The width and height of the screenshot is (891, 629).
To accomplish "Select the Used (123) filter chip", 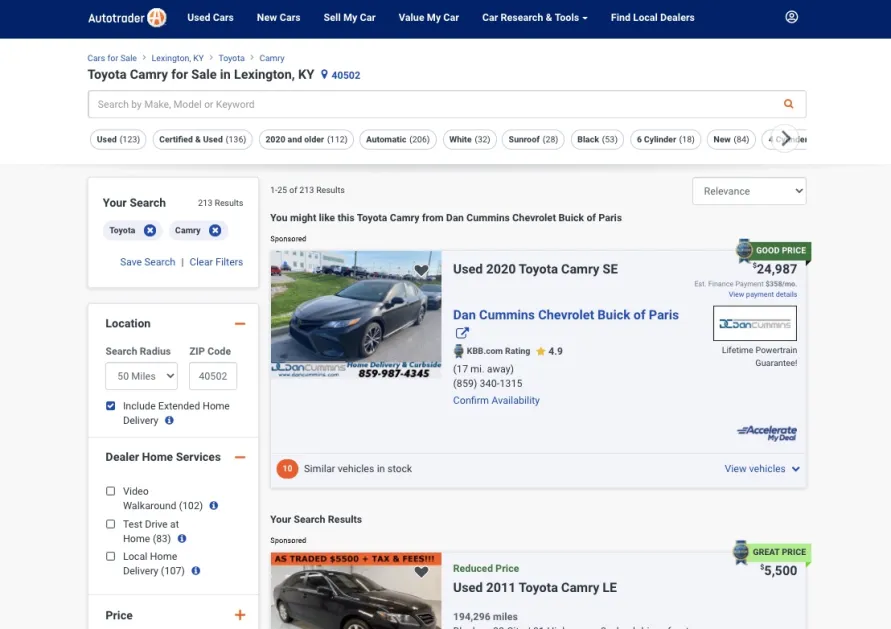I will (118, 139).
